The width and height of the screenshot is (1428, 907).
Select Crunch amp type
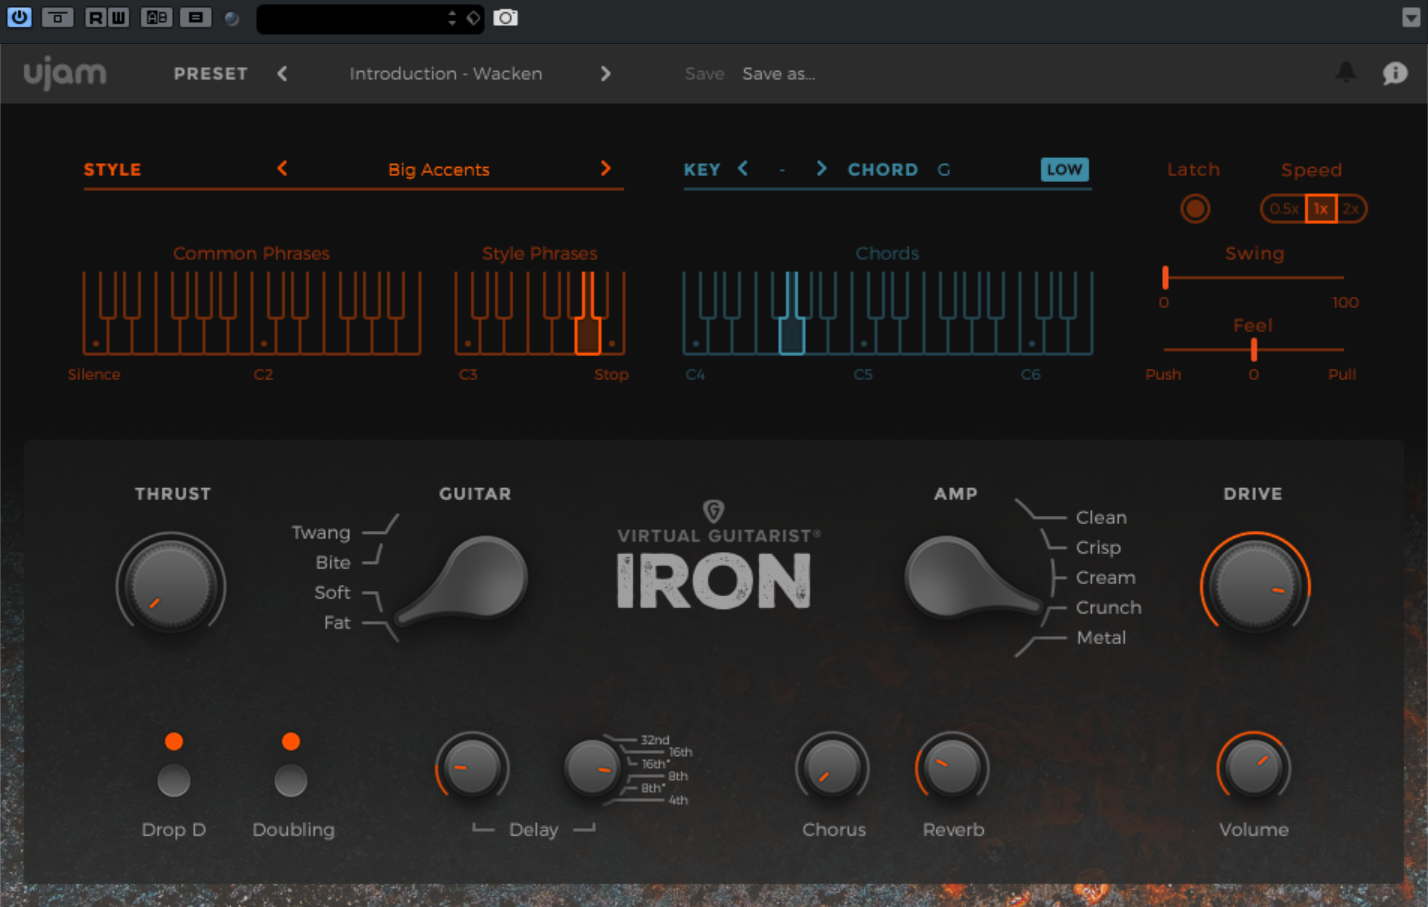1108,607
